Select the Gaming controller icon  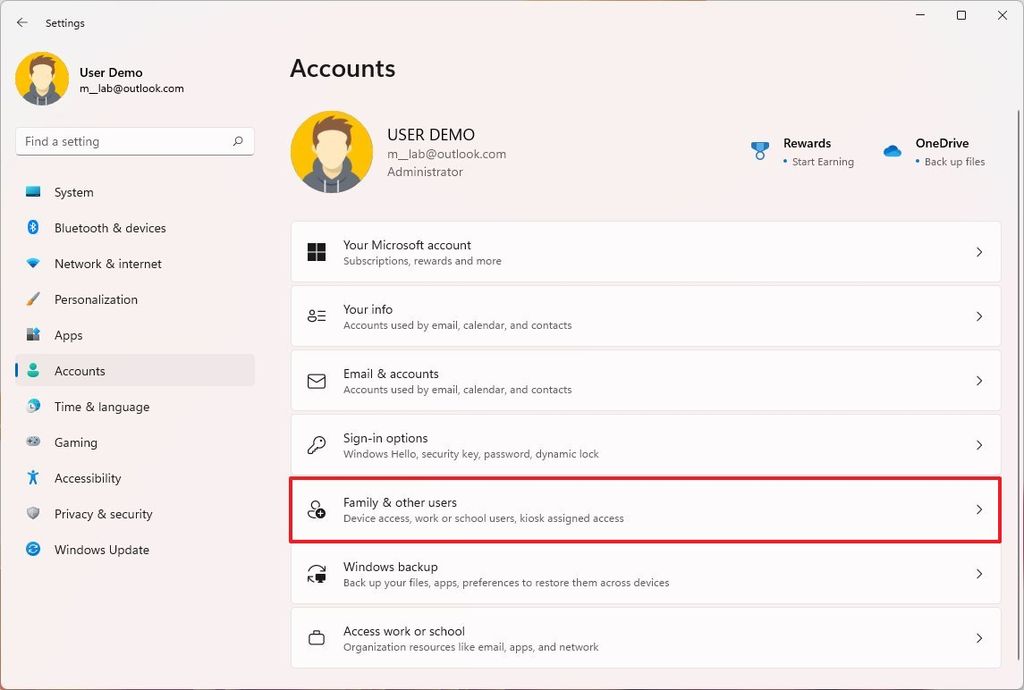[x=33, y=442]
